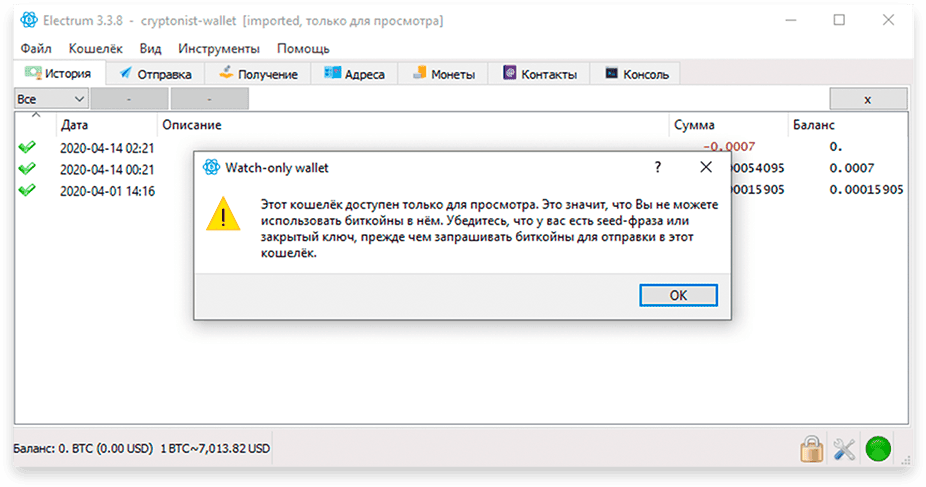Click the lock password icon in status bar
926x487 pixels.
click(812, 449)
